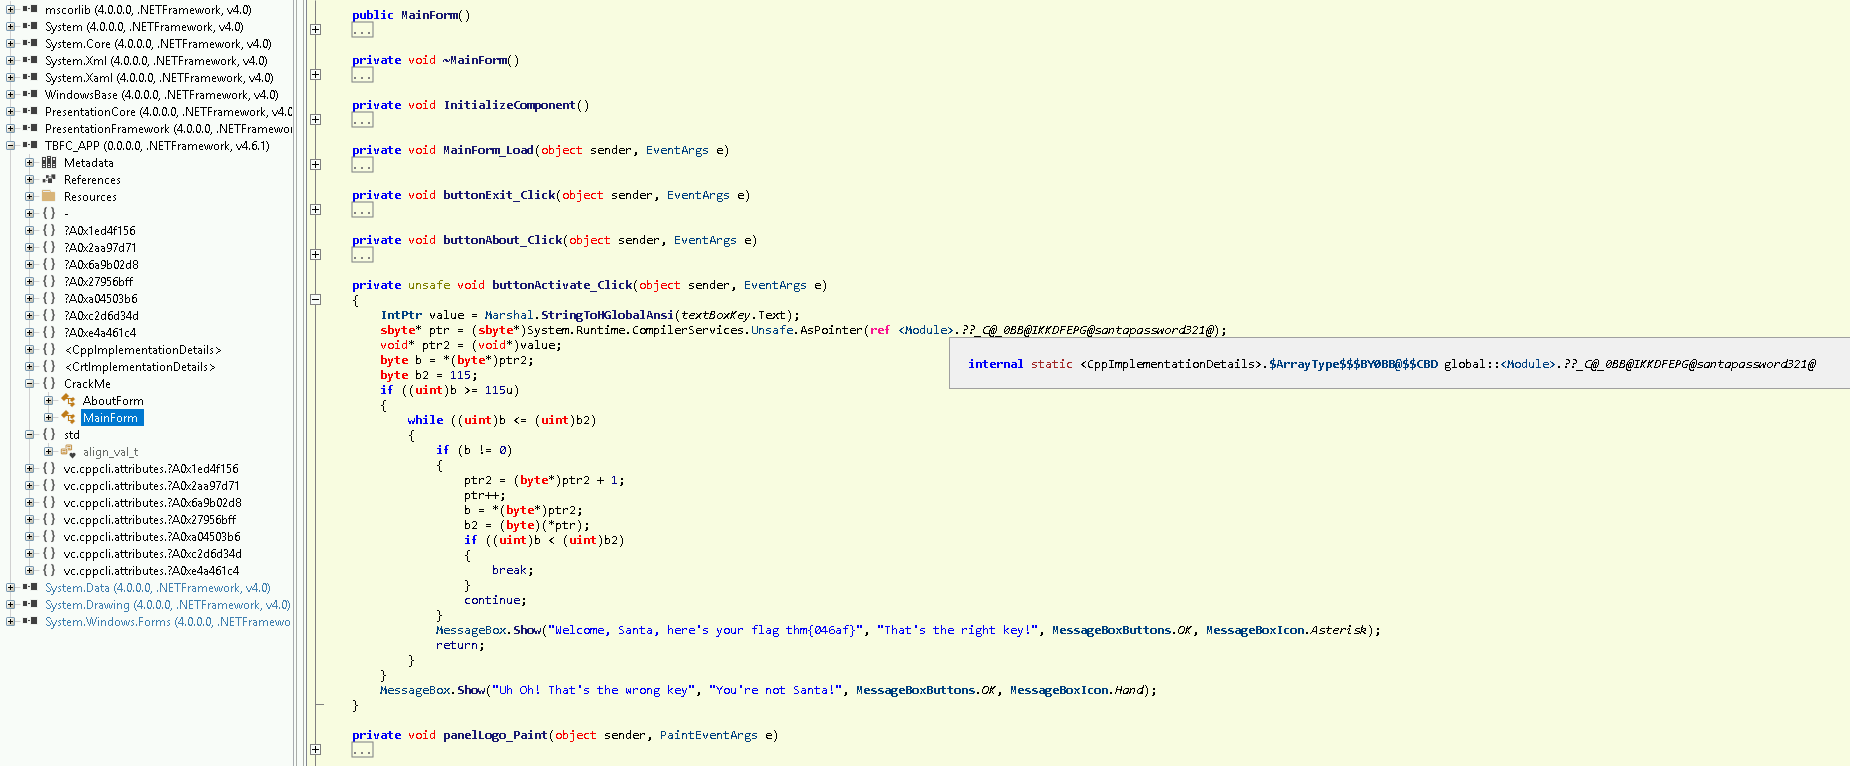Expand the System.Xml assembly node
Screen dimensions: 1850x766
(10, 61)
